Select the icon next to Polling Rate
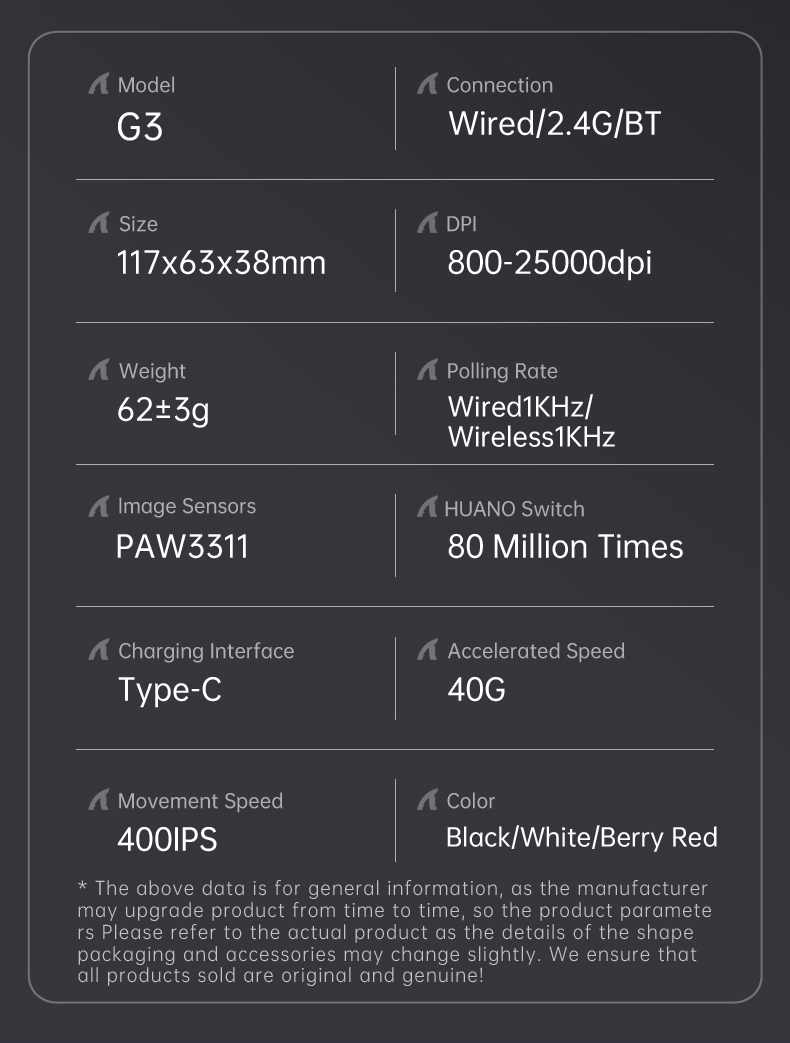Viewport: 790px width, 1043px height. tap(428, 371)
